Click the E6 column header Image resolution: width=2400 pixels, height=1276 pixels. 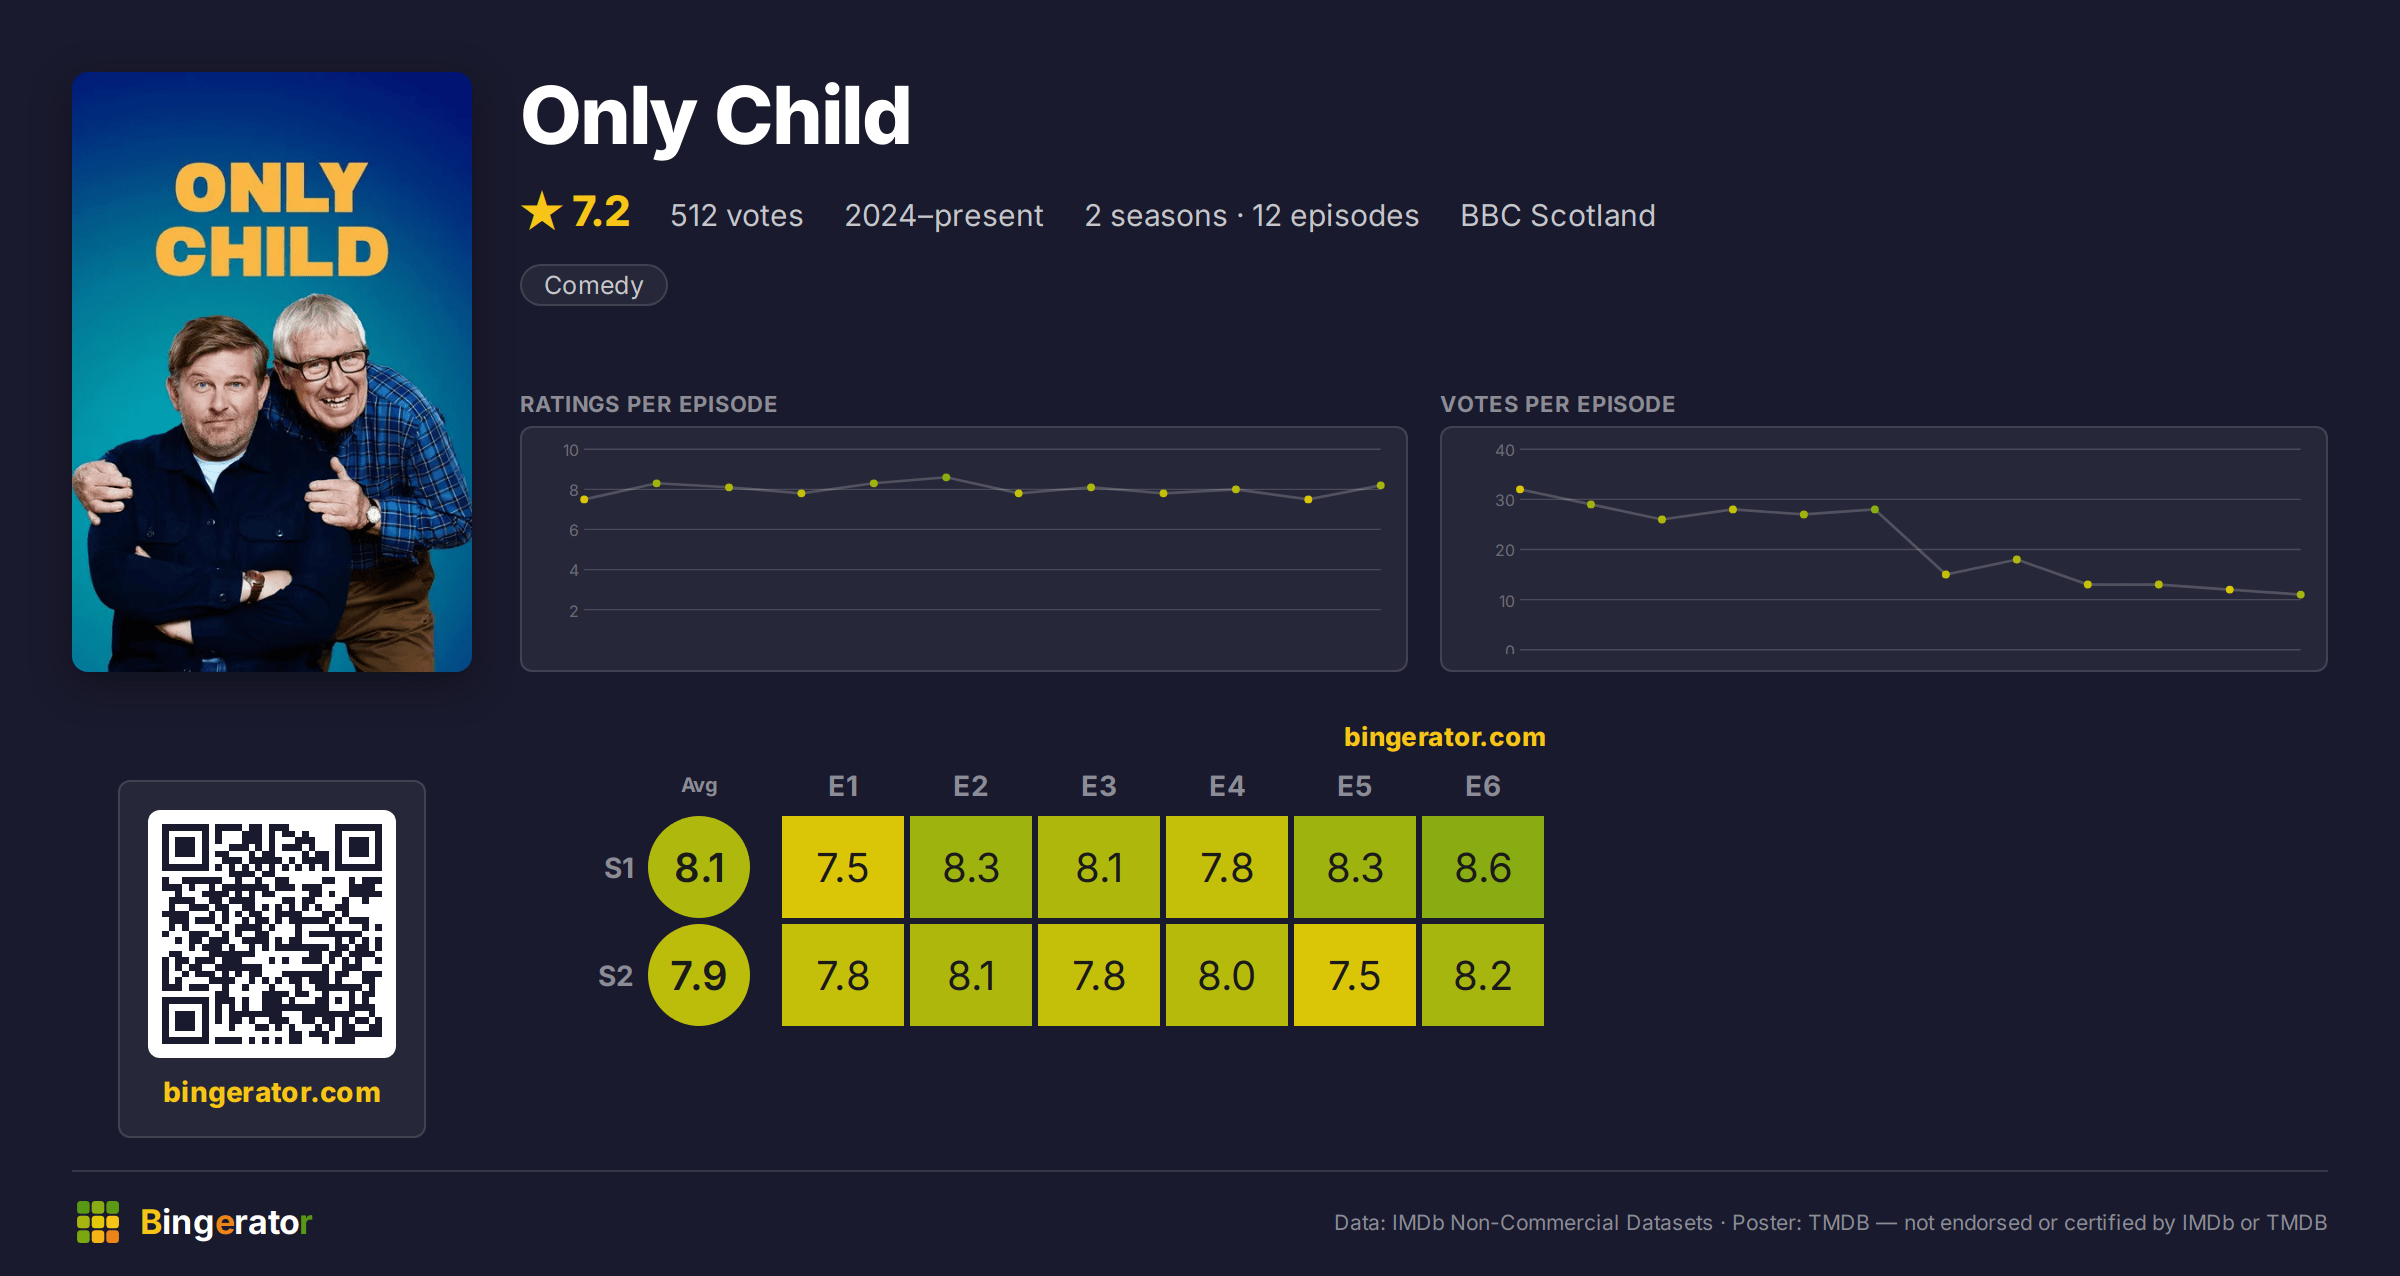(1483, 786)
